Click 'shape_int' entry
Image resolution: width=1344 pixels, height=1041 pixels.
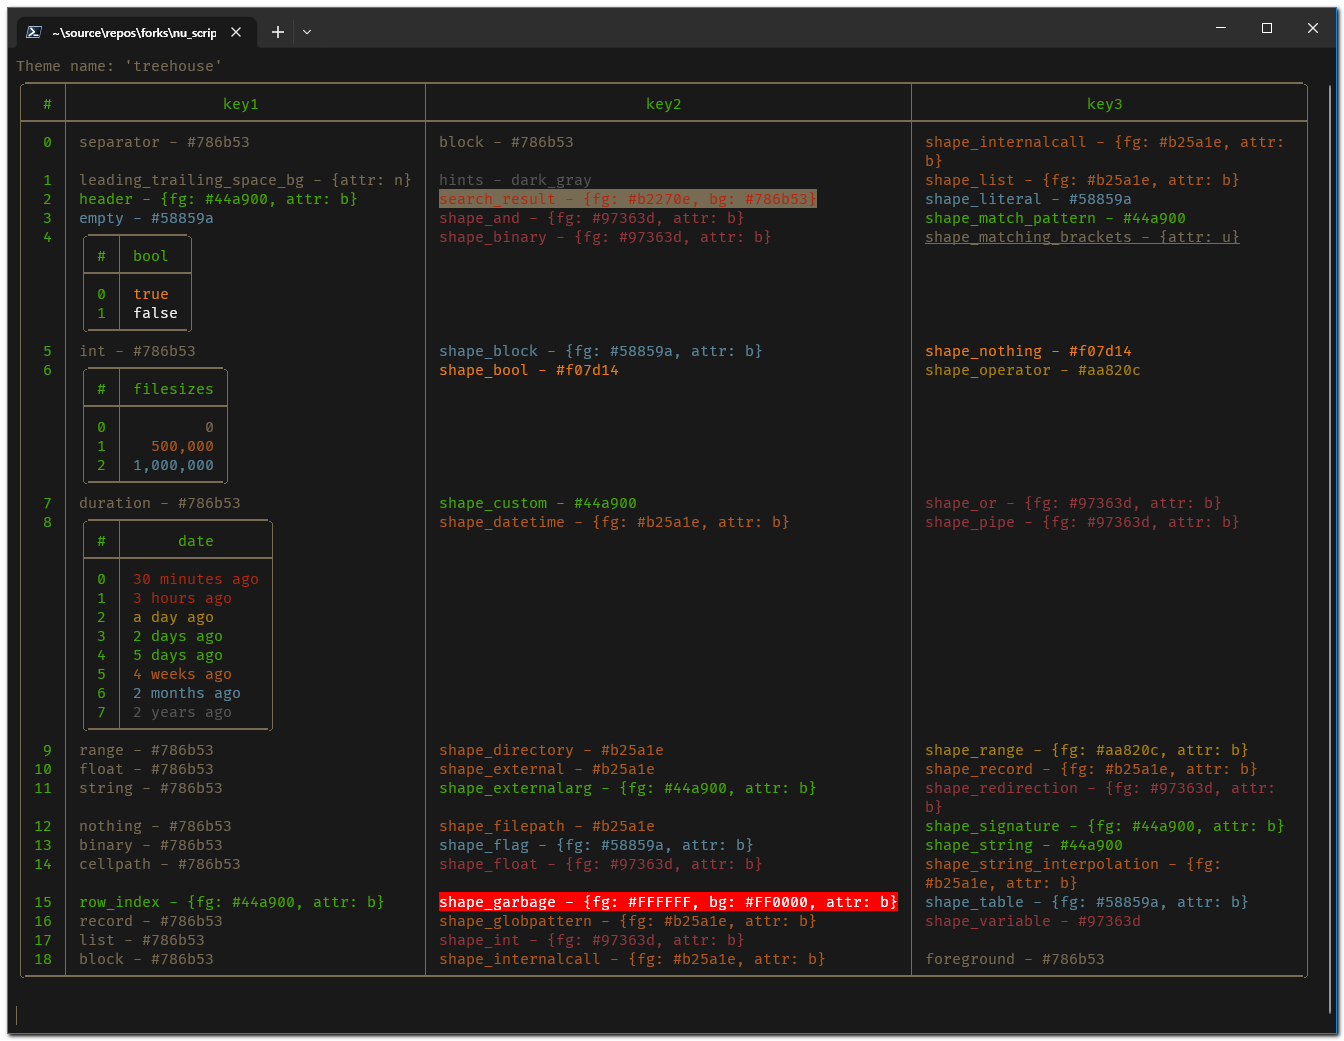click(592, 940)
